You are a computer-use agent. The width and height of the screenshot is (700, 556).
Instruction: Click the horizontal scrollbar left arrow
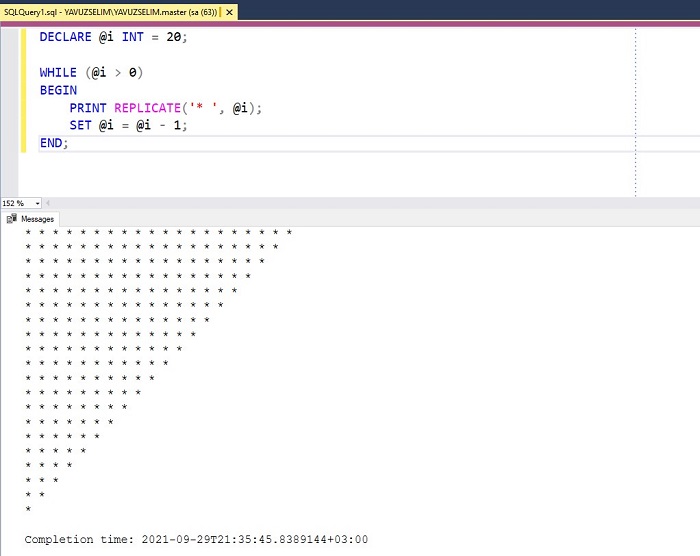click(48, 203)
